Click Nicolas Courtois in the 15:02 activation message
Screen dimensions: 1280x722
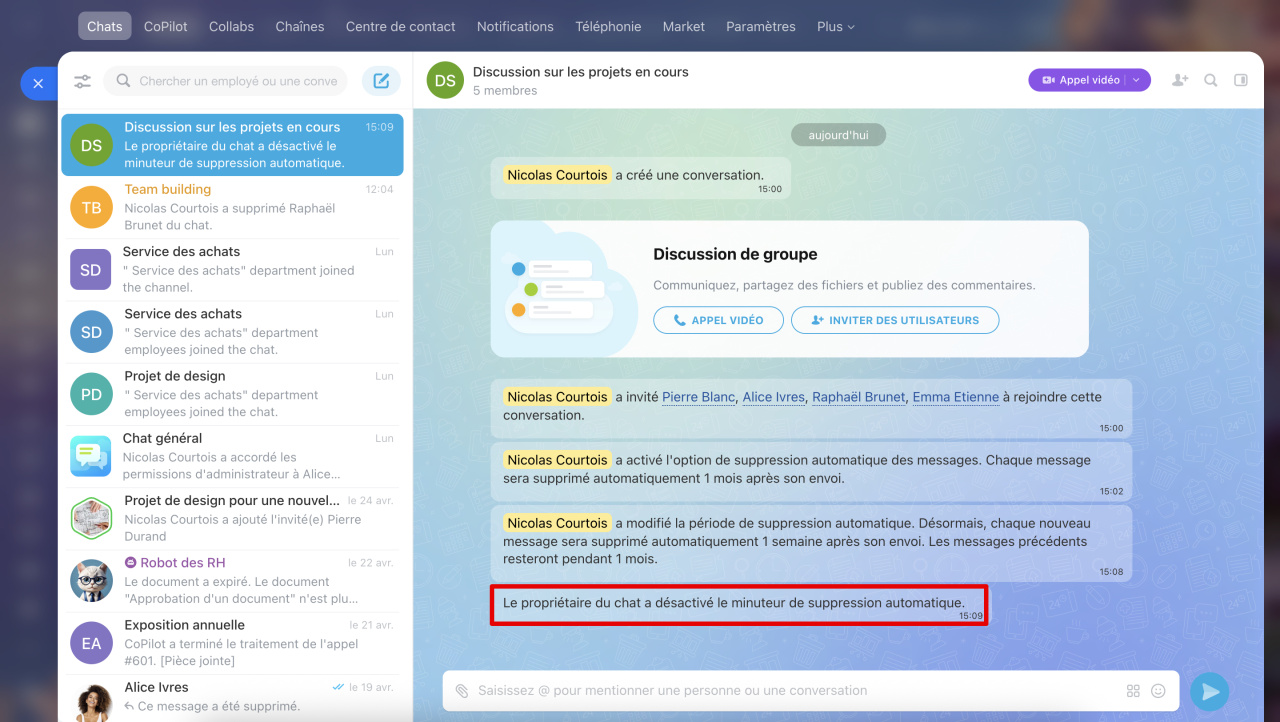coord(557,460)
